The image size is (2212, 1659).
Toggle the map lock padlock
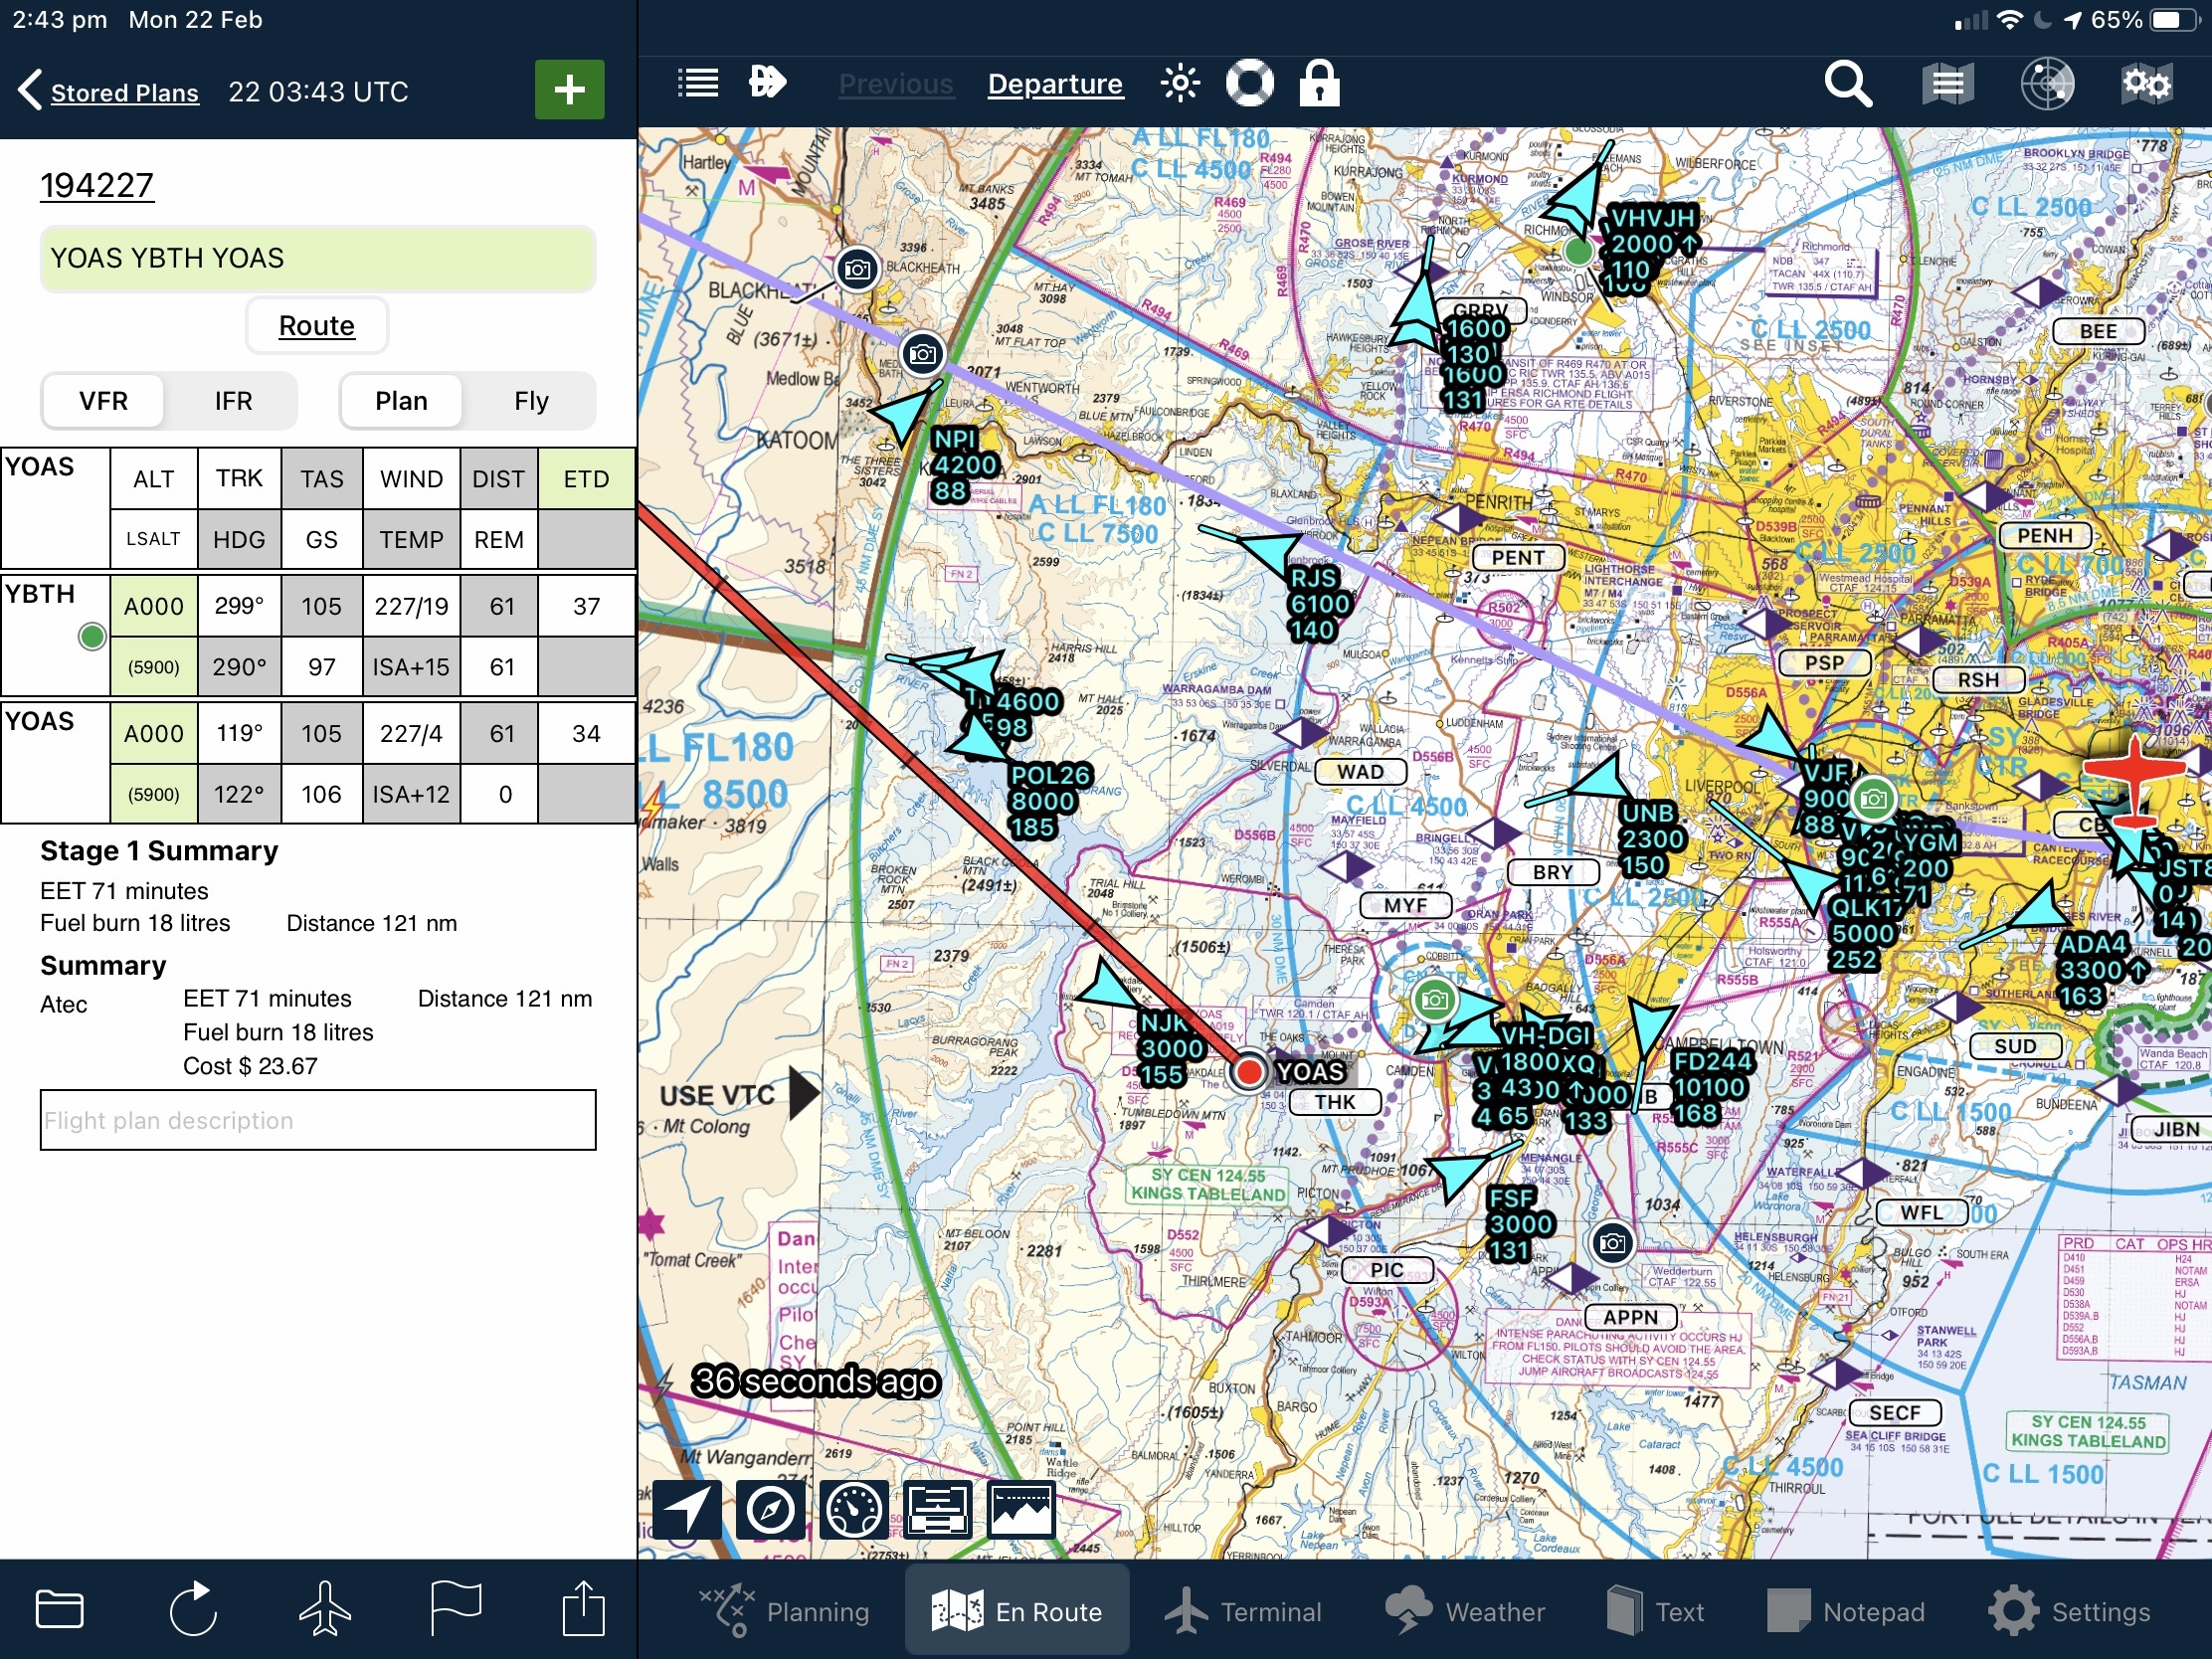pyautogui.click(x=1319, y=83)
